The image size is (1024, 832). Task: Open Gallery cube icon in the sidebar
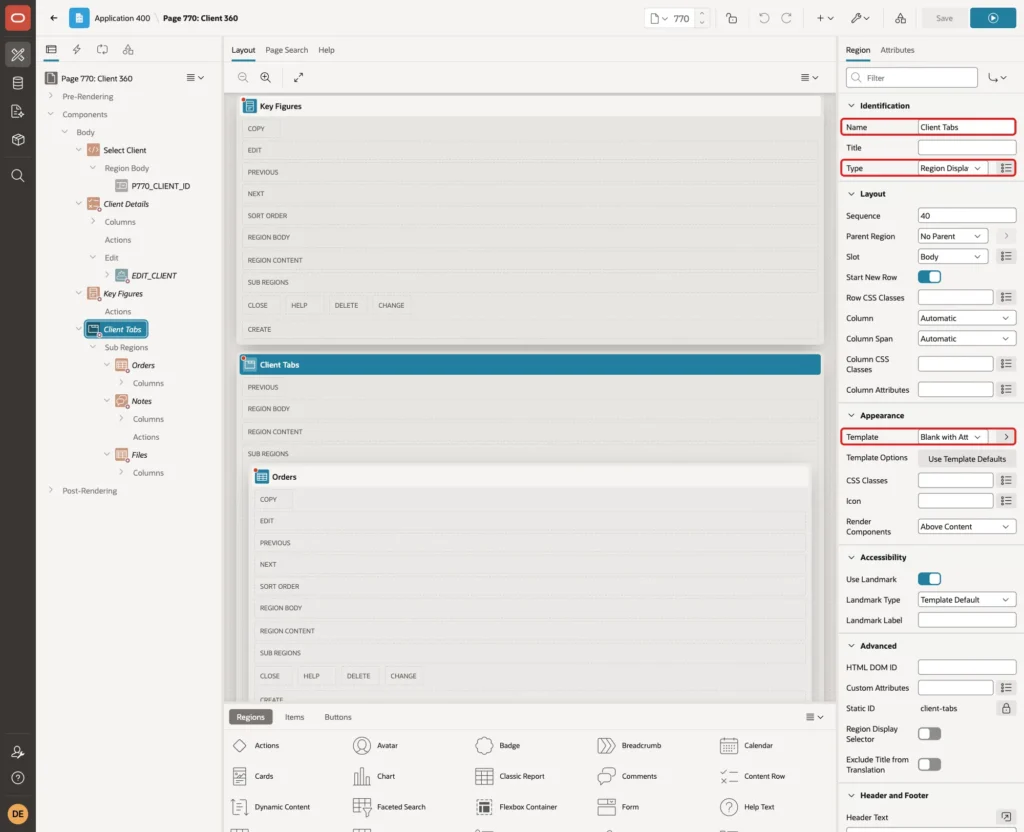tap(18, 140)
